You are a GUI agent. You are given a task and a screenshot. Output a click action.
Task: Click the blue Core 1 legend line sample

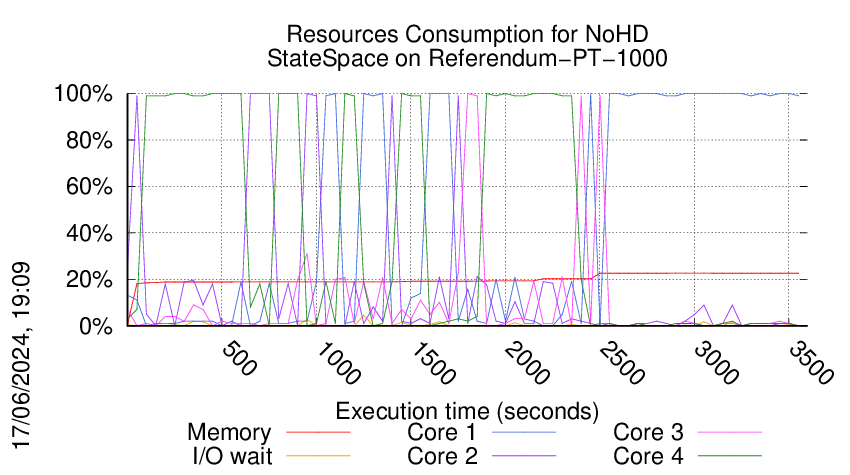tap(524, 432)
